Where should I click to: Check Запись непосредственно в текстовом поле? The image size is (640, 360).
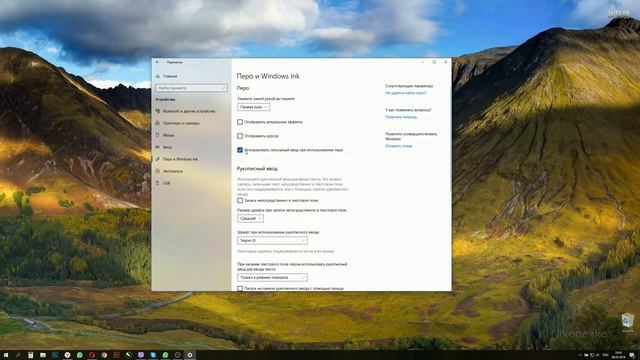coord(240,200)
